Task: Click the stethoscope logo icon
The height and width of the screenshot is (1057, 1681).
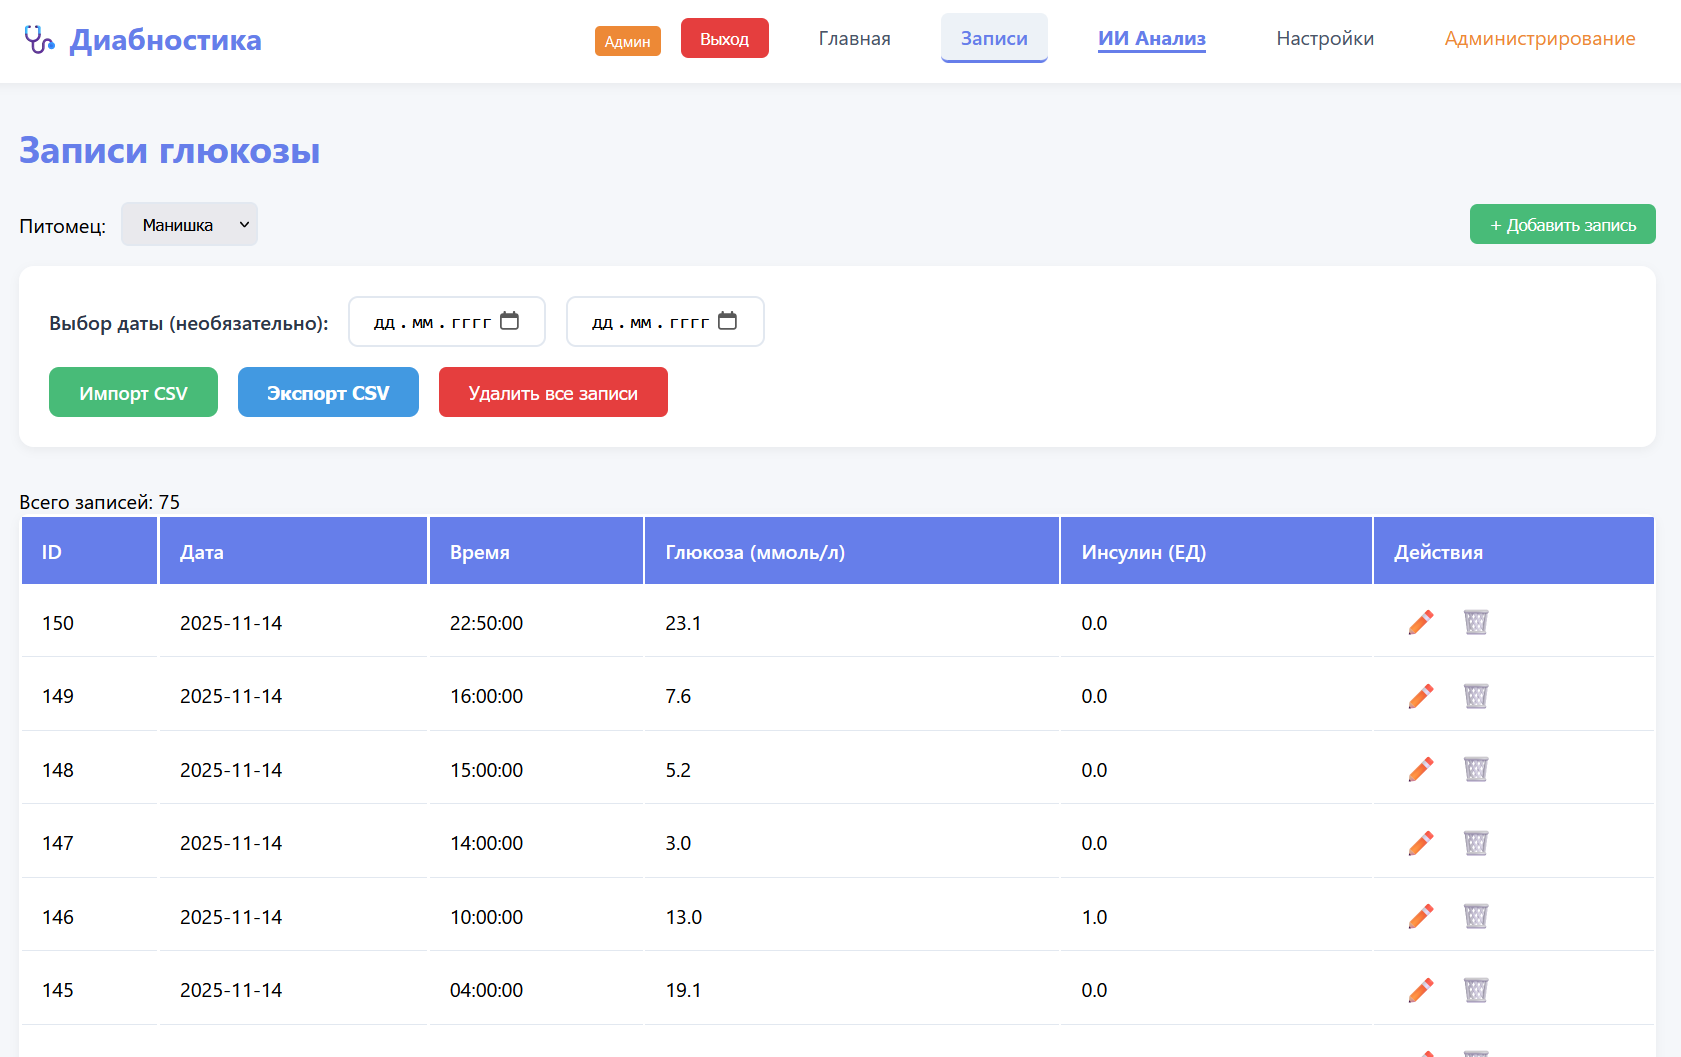Action: tap(39, 40)
